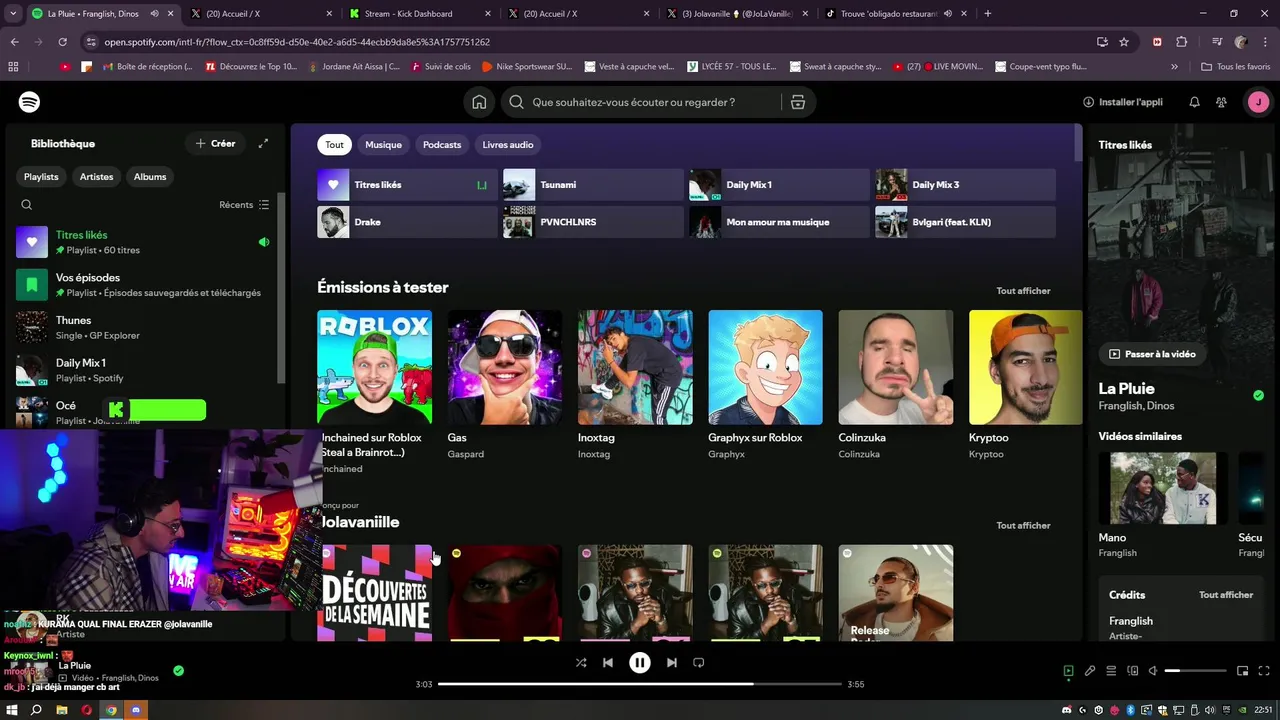Skip to the previous track
The height and width of the screenshot is (720, 1280).
[x=608, y=662]
